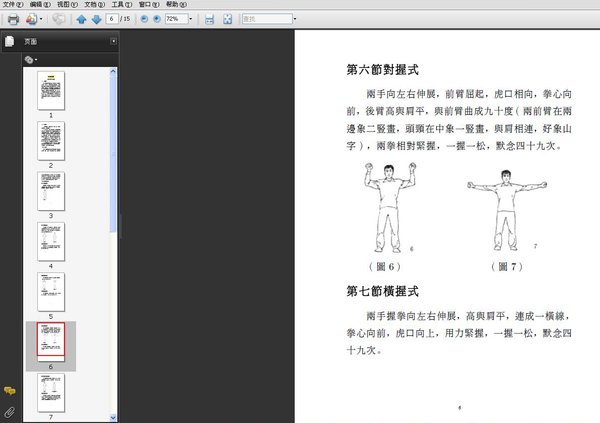Screen dimensions: 600x423
Task: Click the thumbnail options gear icon
Action: tap(29, 60)
